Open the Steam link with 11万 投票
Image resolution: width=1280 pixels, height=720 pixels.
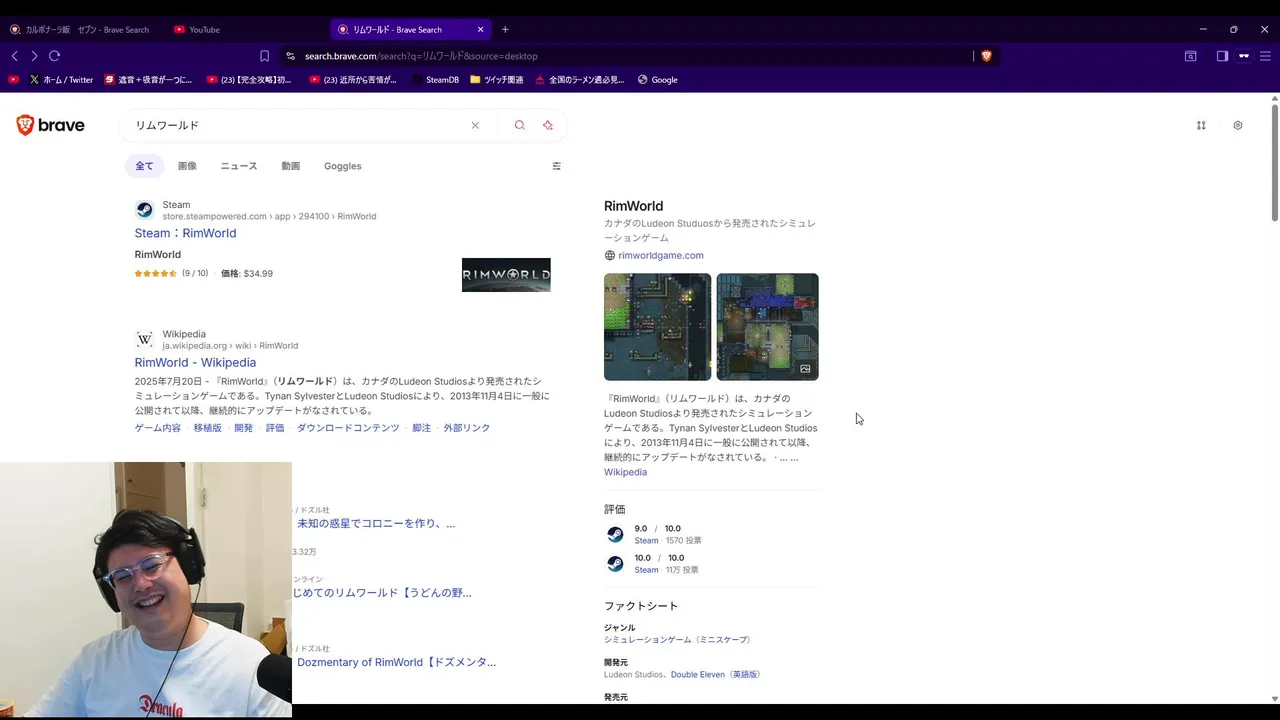pos(646,570)
